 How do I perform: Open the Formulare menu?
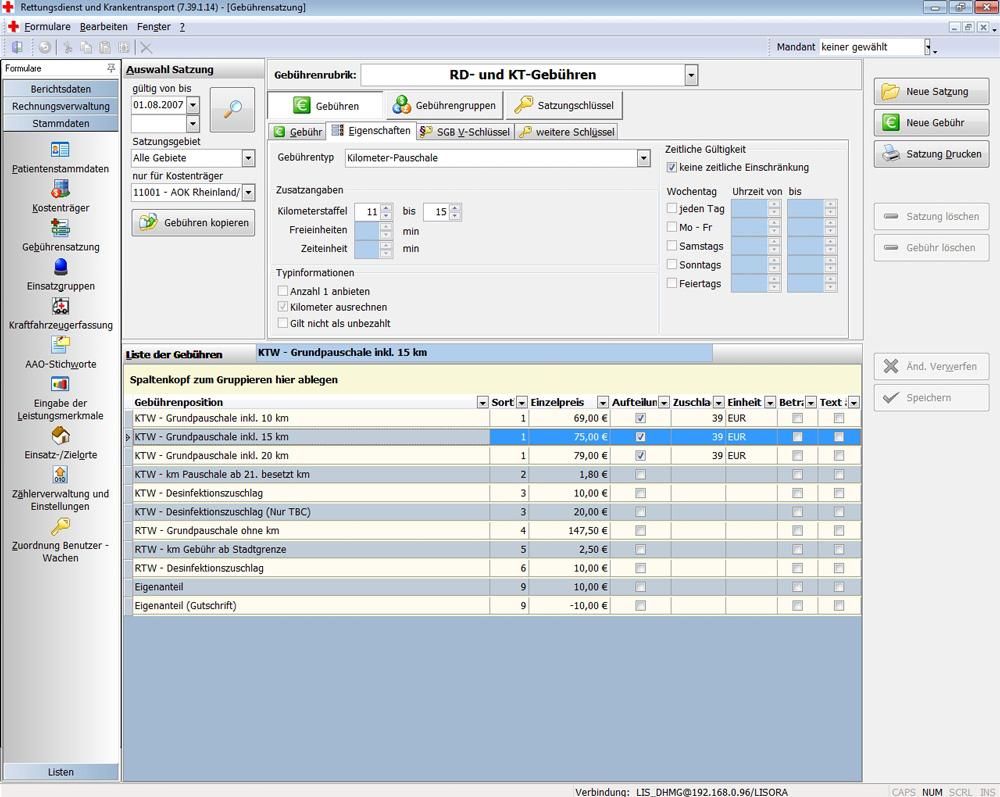[46, 27]
